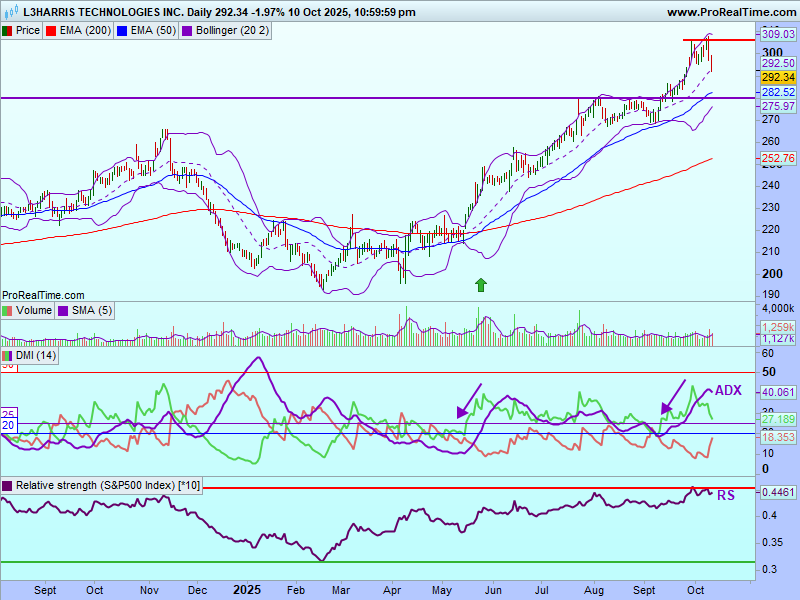Select the SMA (5) volume label

[x=92, y=311]
